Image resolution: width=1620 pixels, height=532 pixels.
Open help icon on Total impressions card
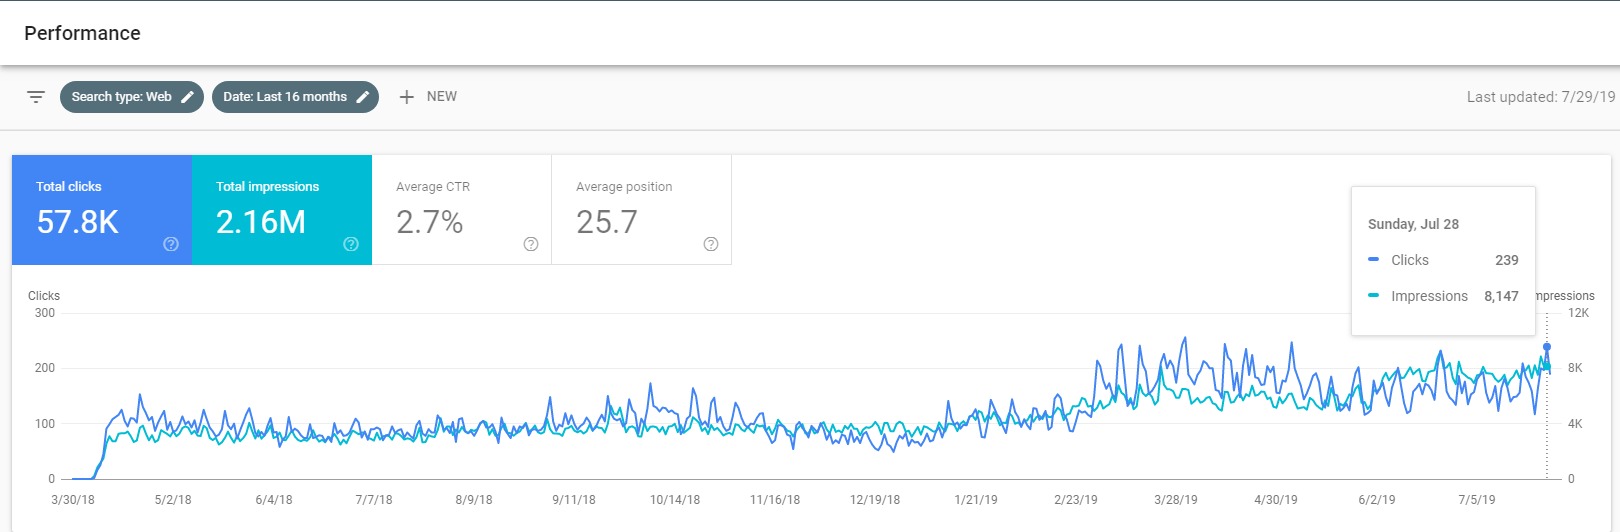click(351, 244)
